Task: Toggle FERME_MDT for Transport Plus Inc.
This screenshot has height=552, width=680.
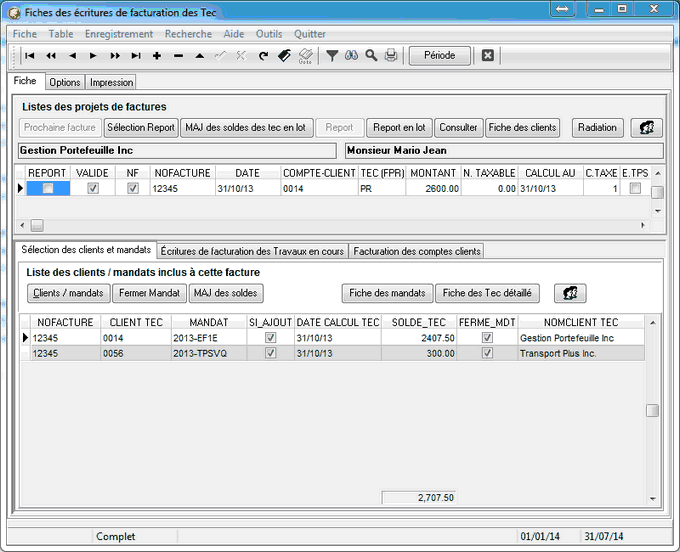Action: pyautogui.click(x=487, y=353)
